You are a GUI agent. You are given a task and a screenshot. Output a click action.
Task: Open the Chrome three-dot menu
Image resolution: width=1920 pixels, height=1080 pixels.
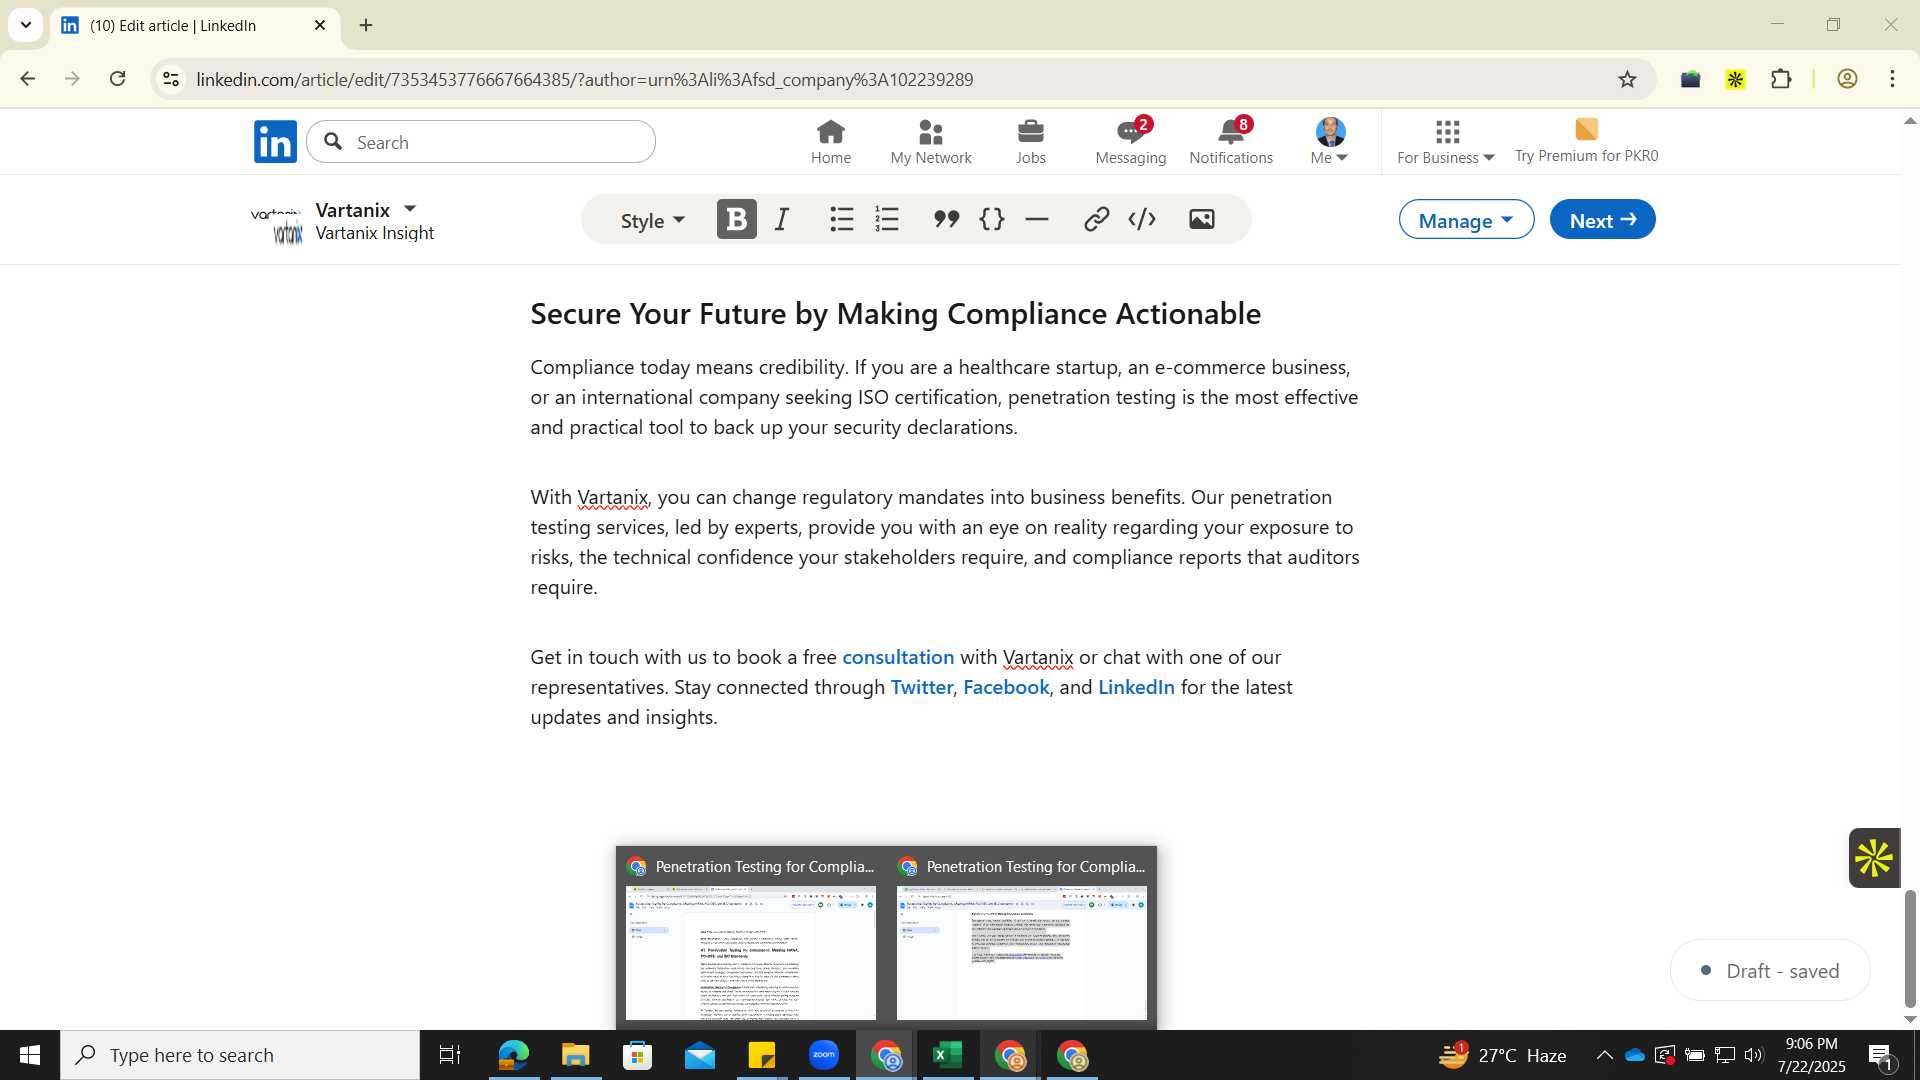pos(1893,79)
